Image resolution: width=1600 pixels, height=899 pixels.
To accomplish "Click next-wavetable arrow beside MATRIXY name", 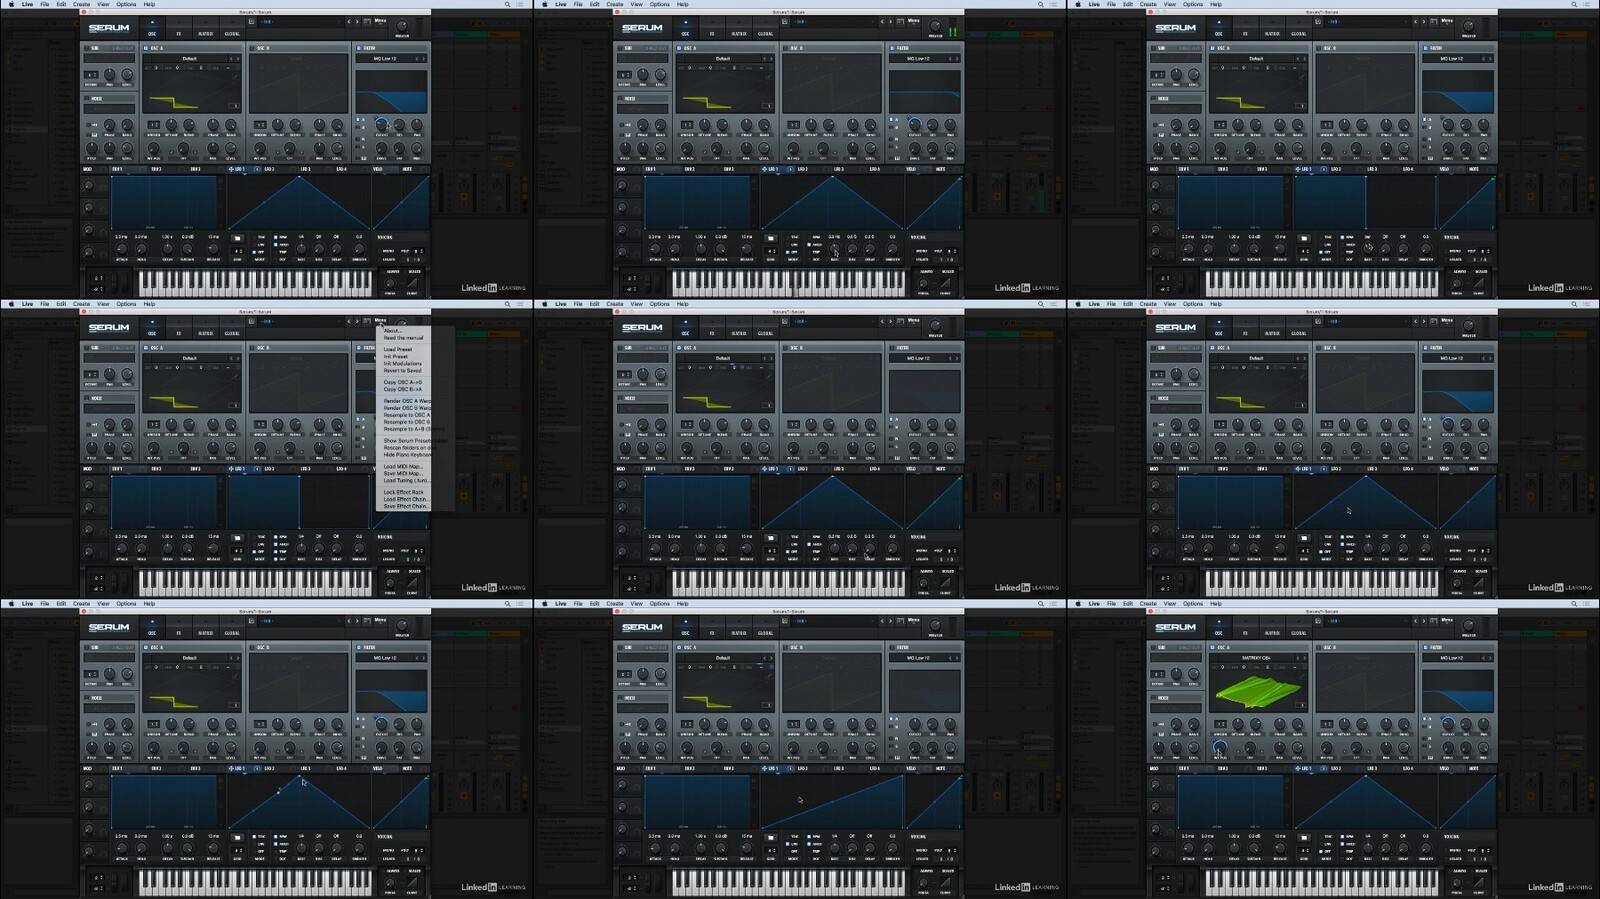I will (1305, 658).
